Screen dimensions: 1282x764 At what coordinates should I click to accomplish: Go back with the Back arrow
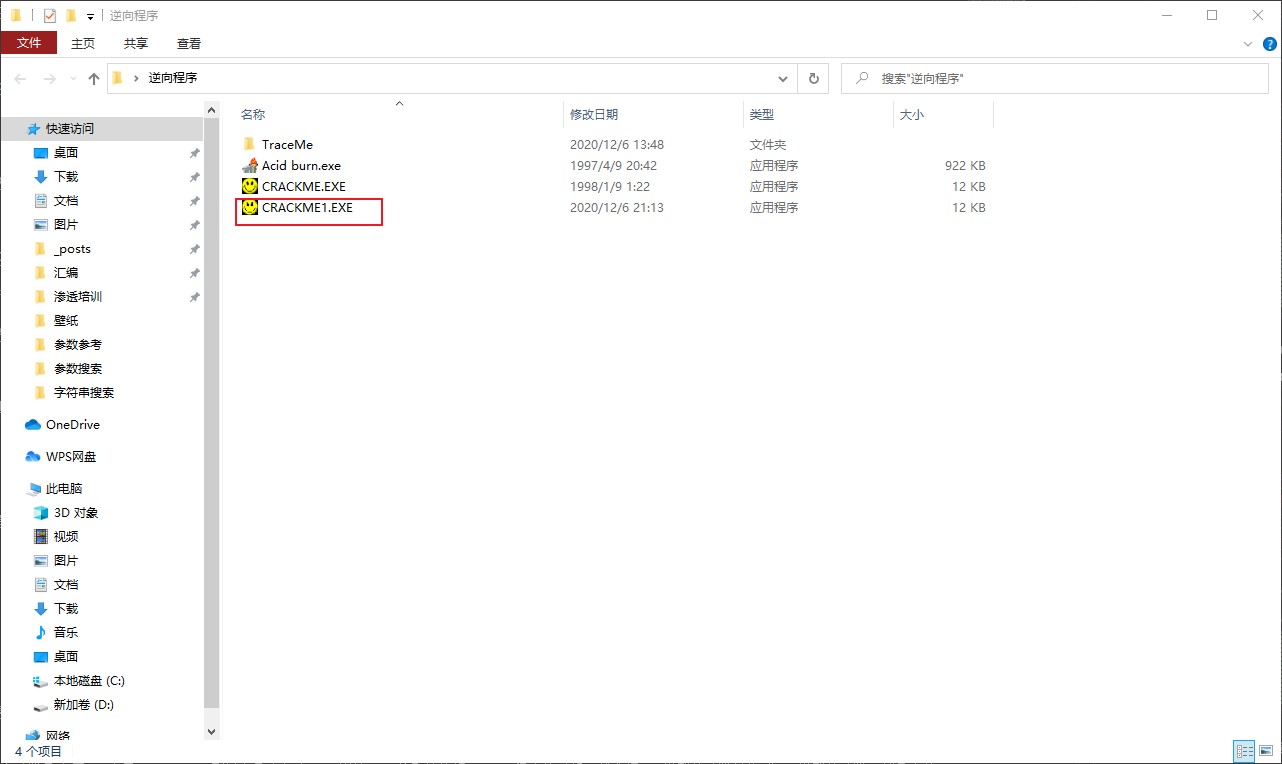(x=21, y=78)
